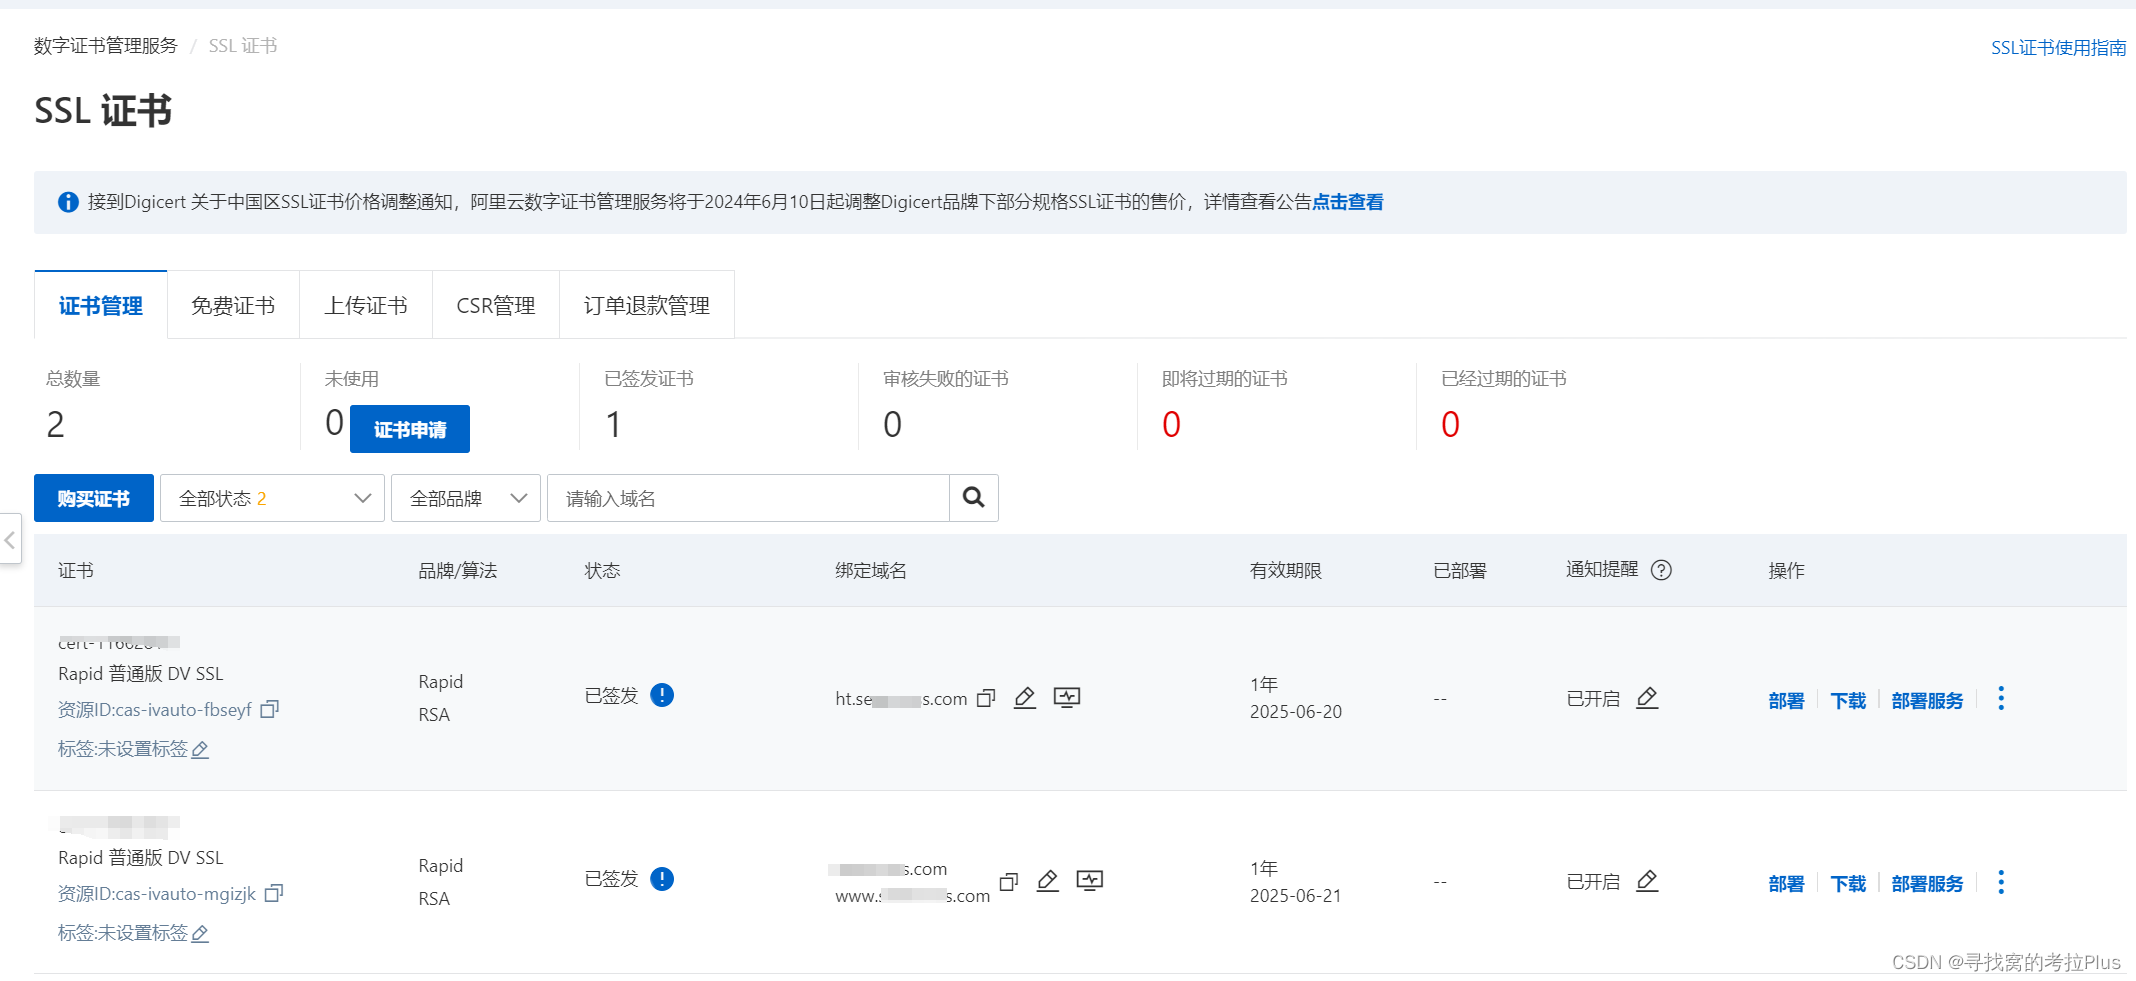Image resolution: width=2136 pixels, height=981 pixels.
Task: Click 部署服务 for 2025-06-20 certificate
Action: click(1927, 700)
